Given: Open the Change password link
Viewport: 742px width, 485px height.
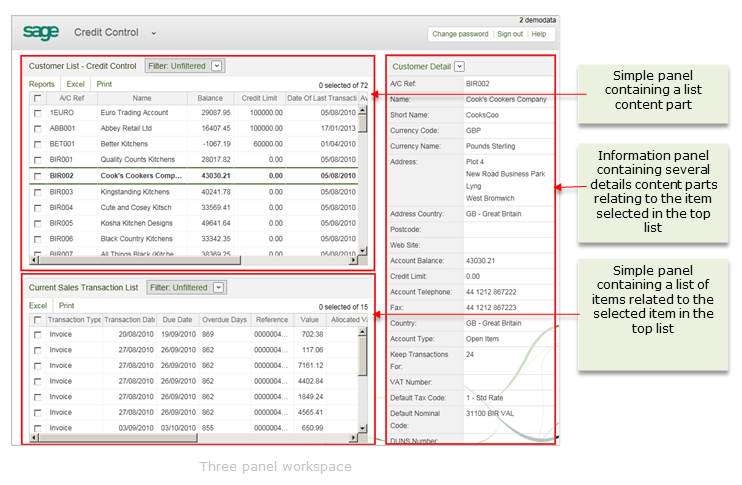Looking at the screenshot, I should (x=460, y=34).
